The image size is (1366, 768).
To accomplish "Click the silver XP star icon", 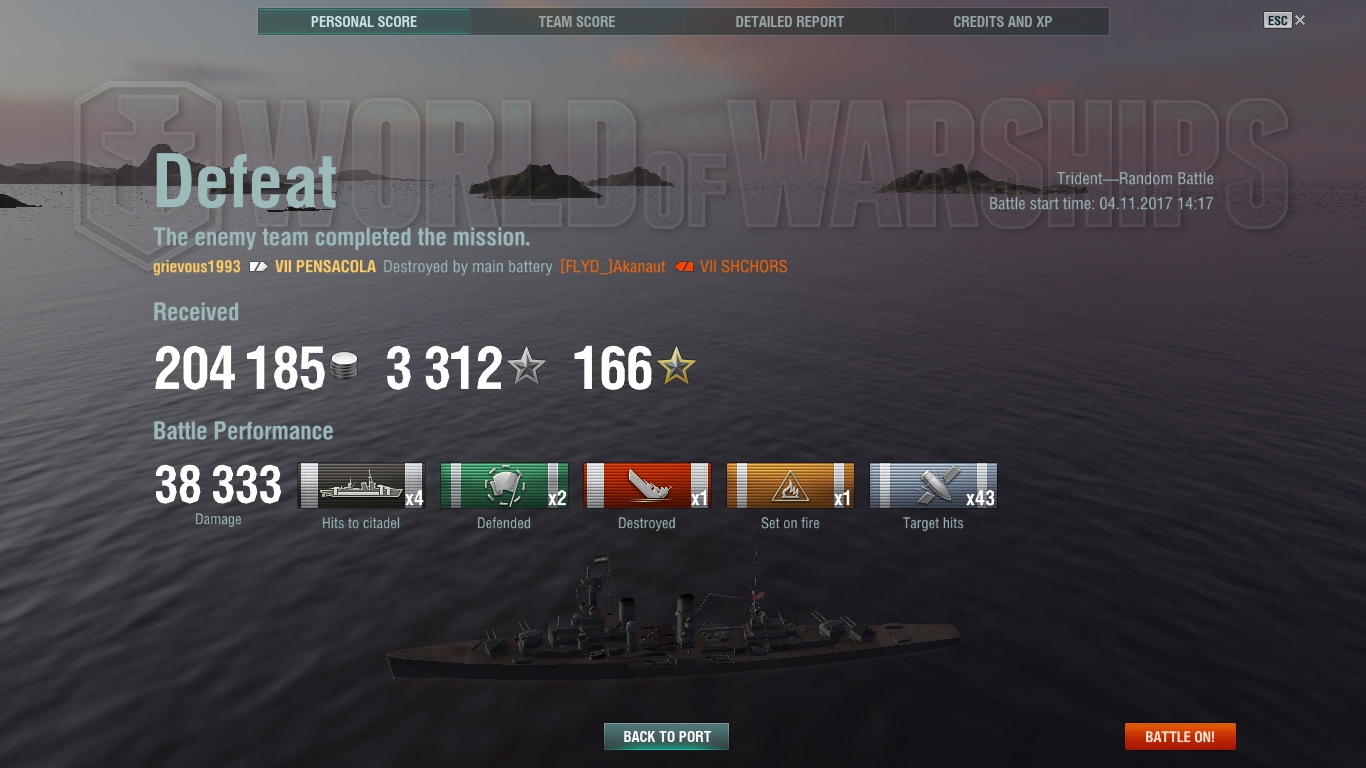I will pyautogui.click(x=527, y=367).
